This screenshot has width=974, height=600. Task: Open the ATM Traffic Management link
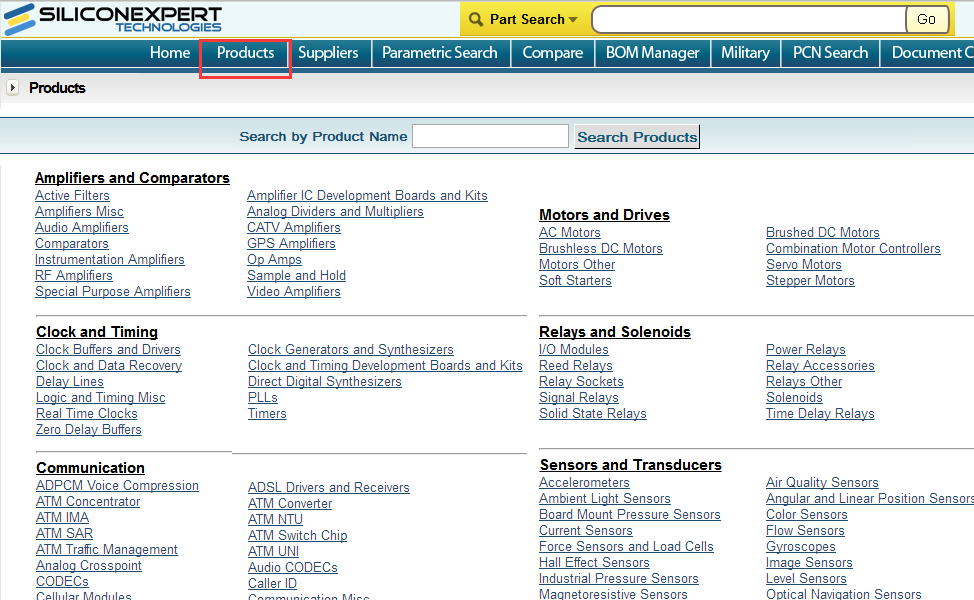107,550
